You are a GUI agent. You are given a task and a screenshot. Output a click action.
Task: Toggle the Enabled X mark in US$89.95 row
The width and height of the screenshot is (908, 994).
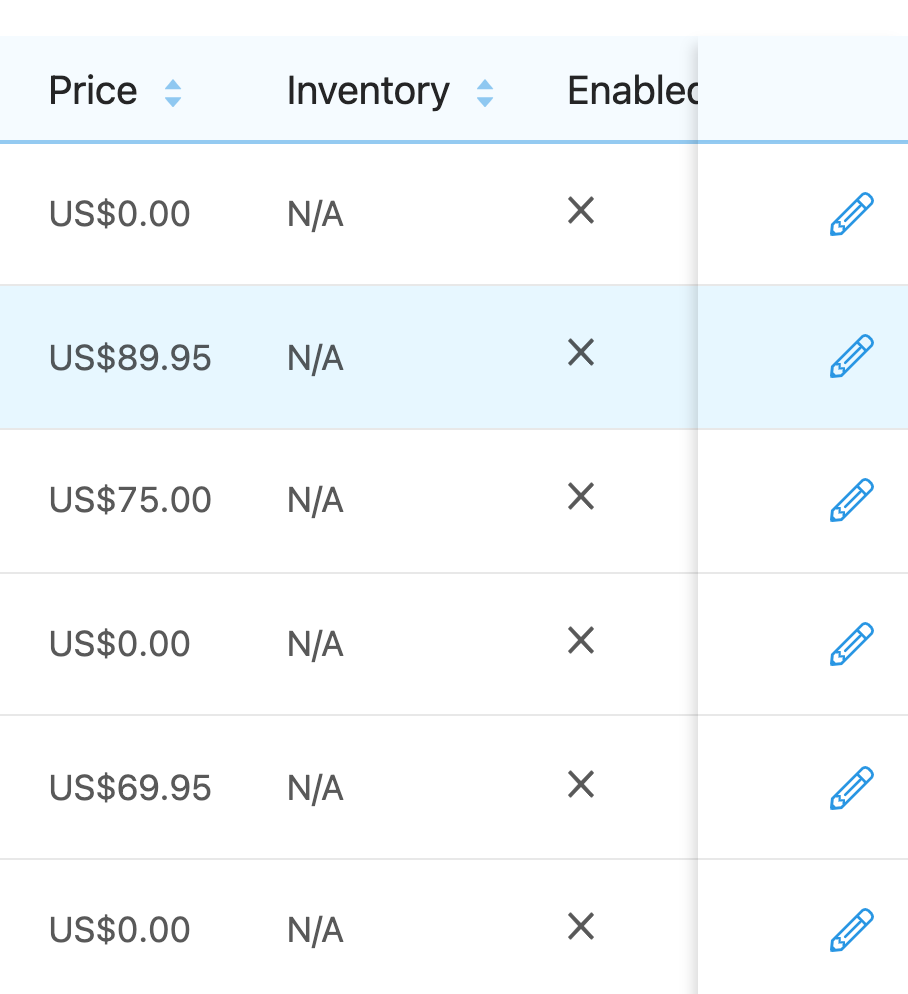click(581, 353)
